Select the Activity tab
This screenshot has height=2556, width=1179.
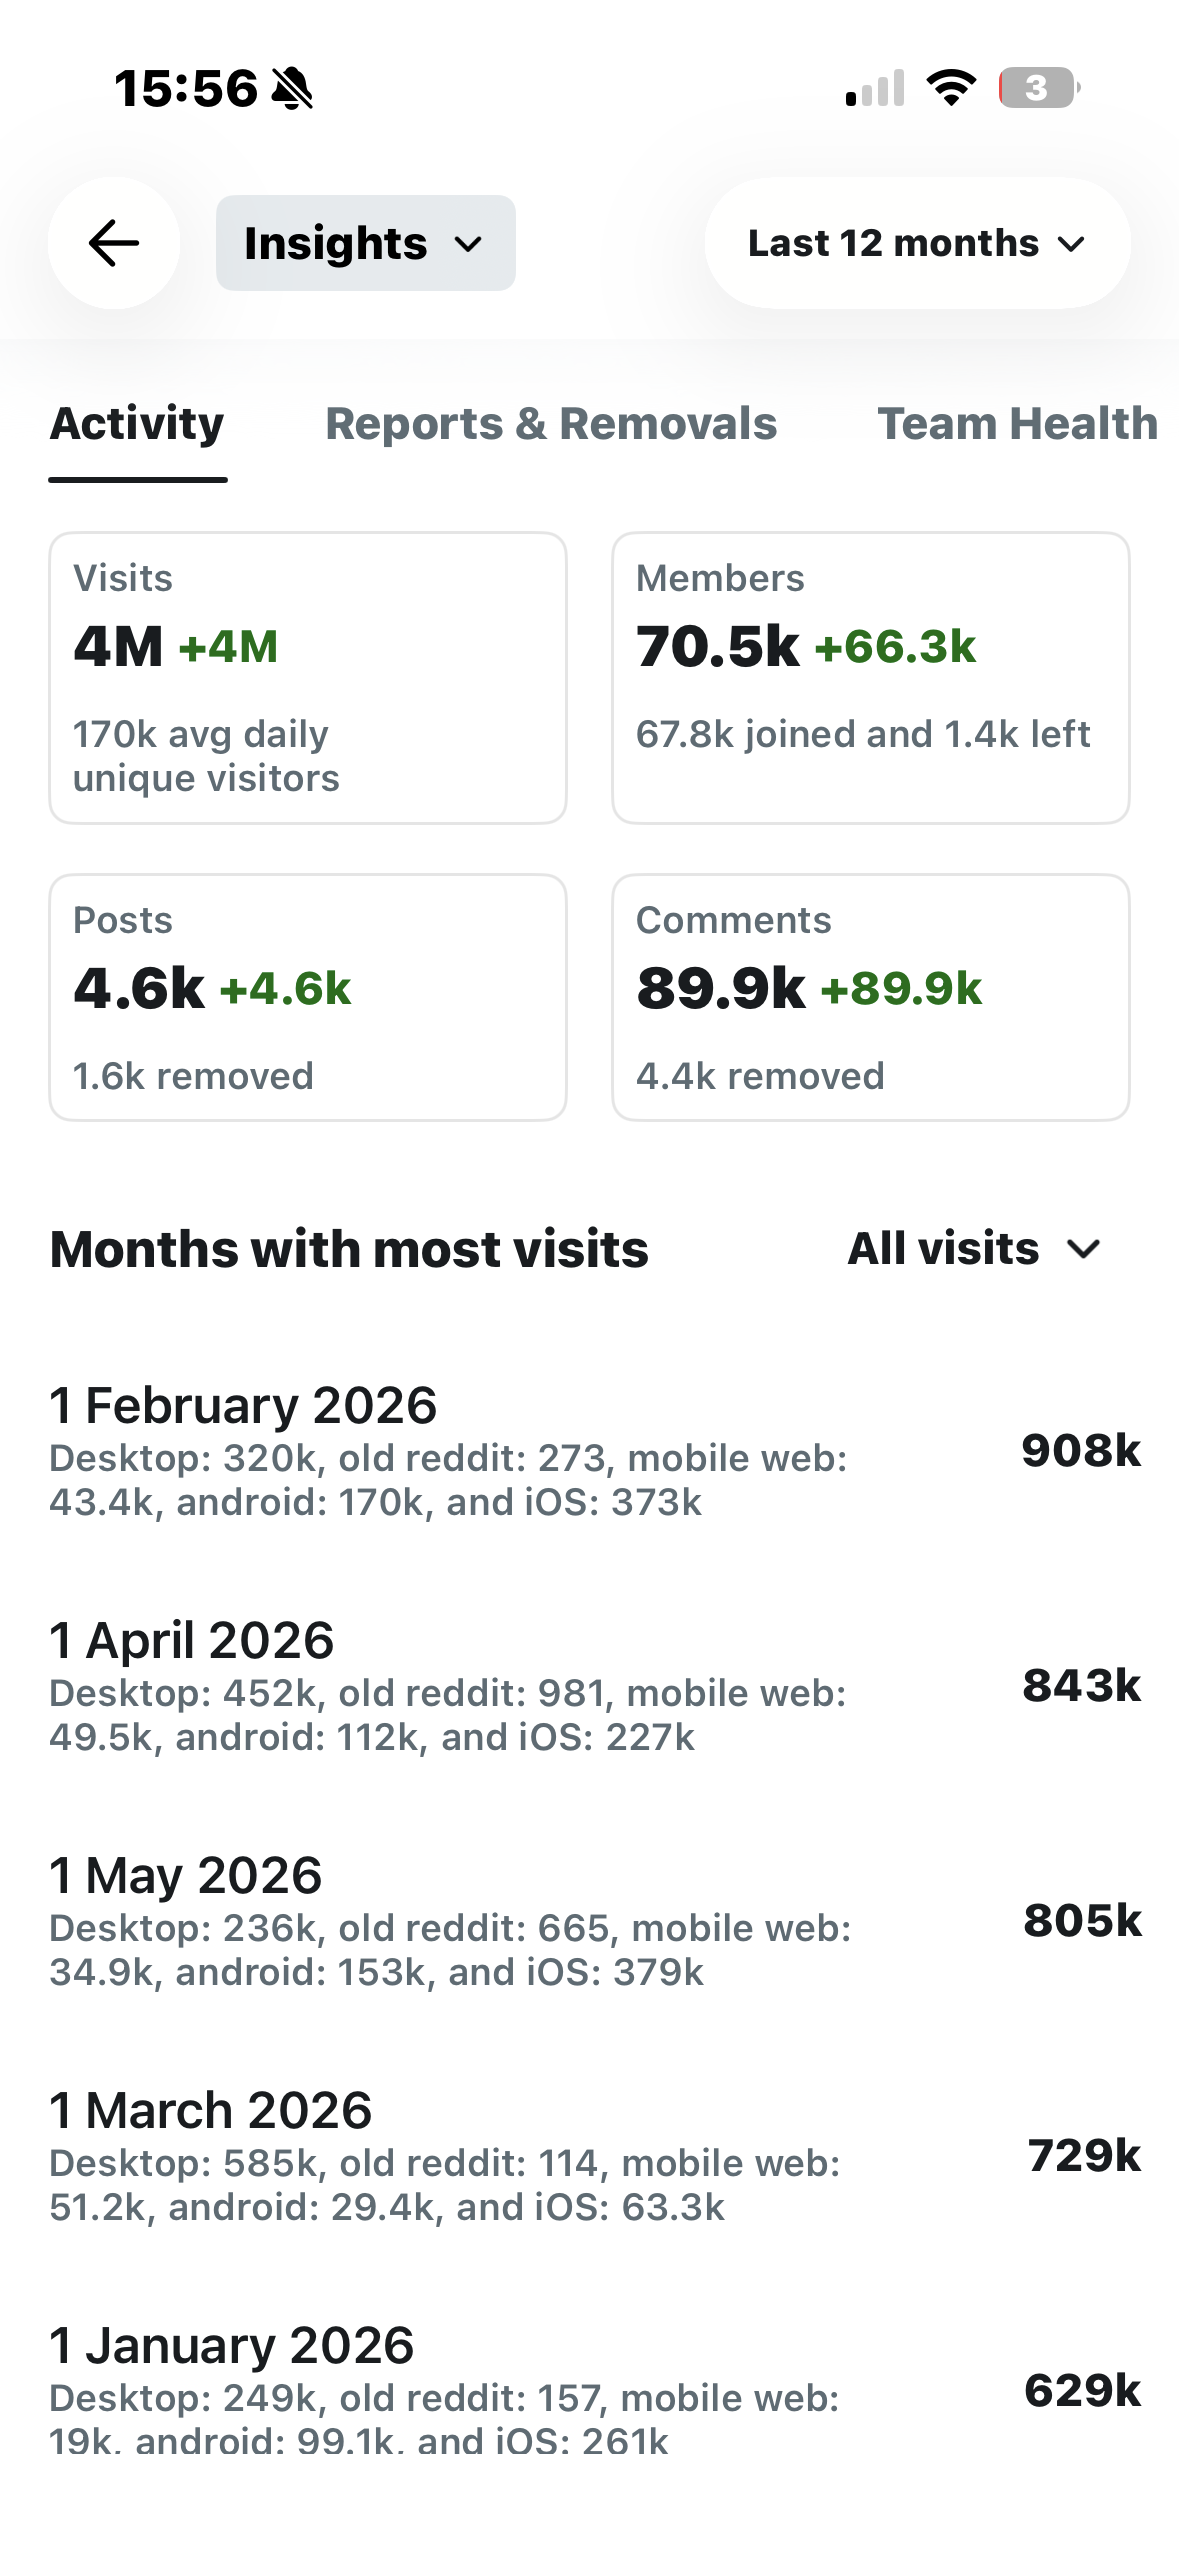[x=138, y=423]
